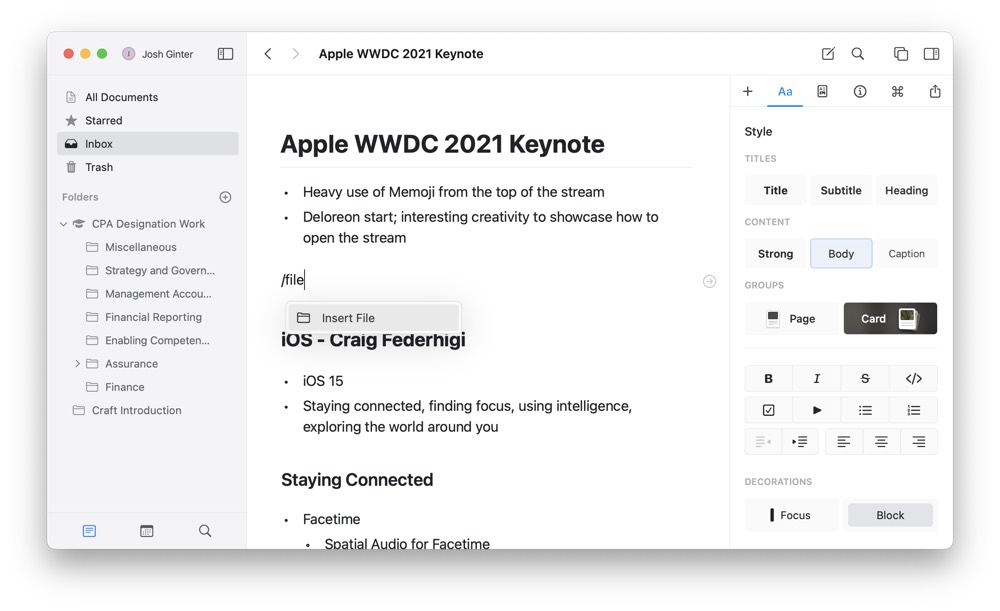Viewport: 1000px width, 611px height.
Task: Apply Subtitle style
Action: [x=841, y=190]
